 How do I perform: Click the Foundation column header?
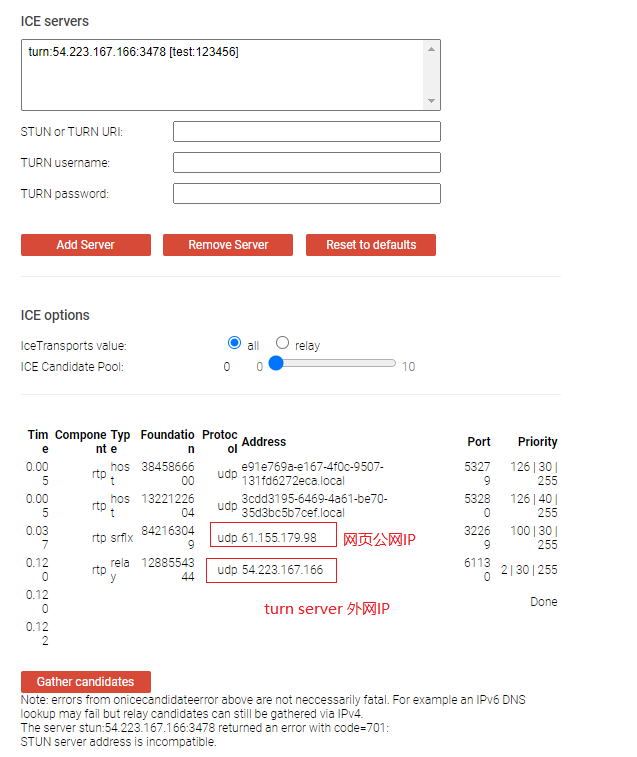pyautogui.click(x=167, y=441)
